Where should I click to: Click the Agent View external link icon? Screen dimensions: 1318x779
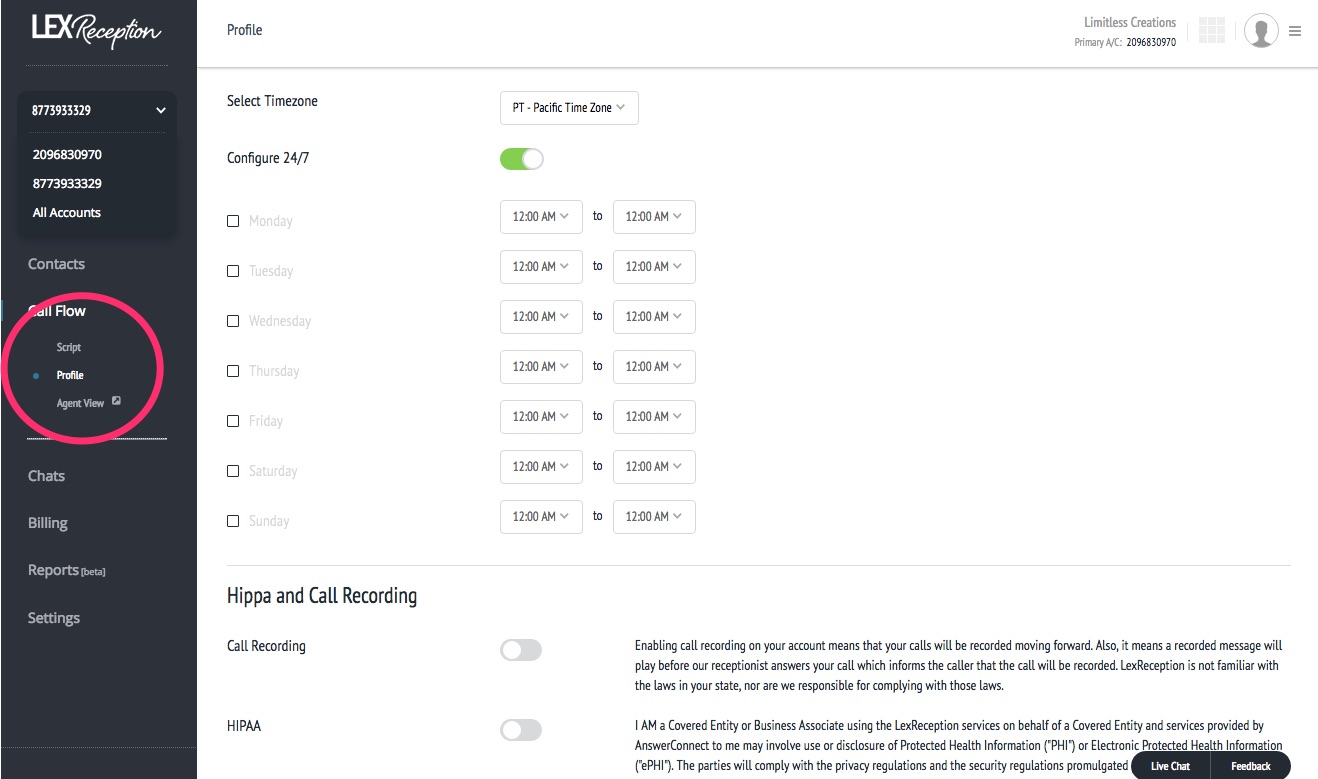point(116,402)
